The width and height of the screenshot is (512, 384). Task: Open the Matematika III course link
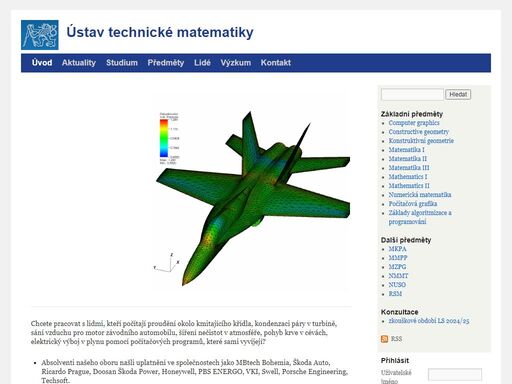point(409,168)
